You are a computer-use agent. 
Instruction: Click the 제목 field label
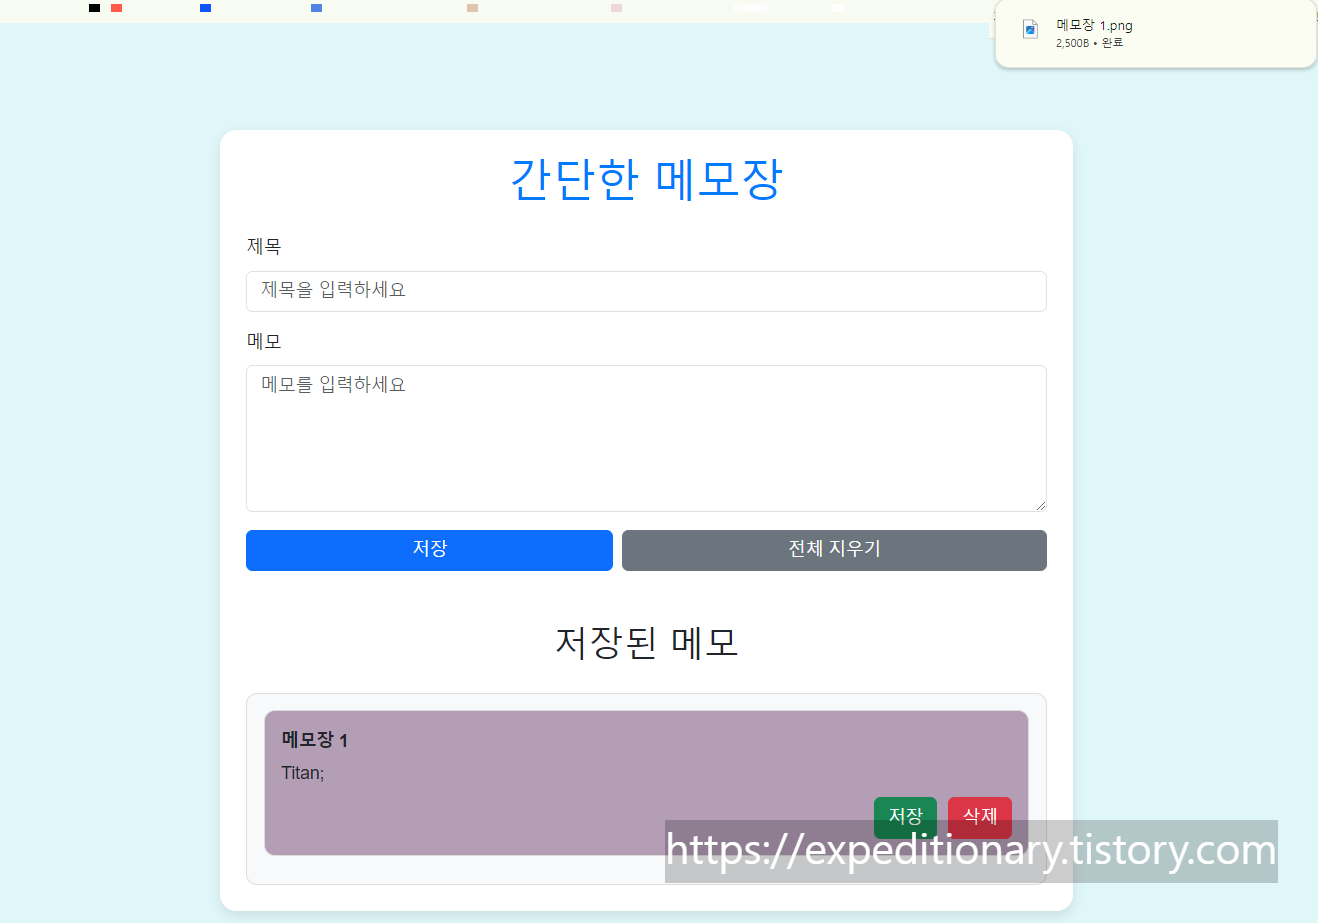[x=264, y=246]
